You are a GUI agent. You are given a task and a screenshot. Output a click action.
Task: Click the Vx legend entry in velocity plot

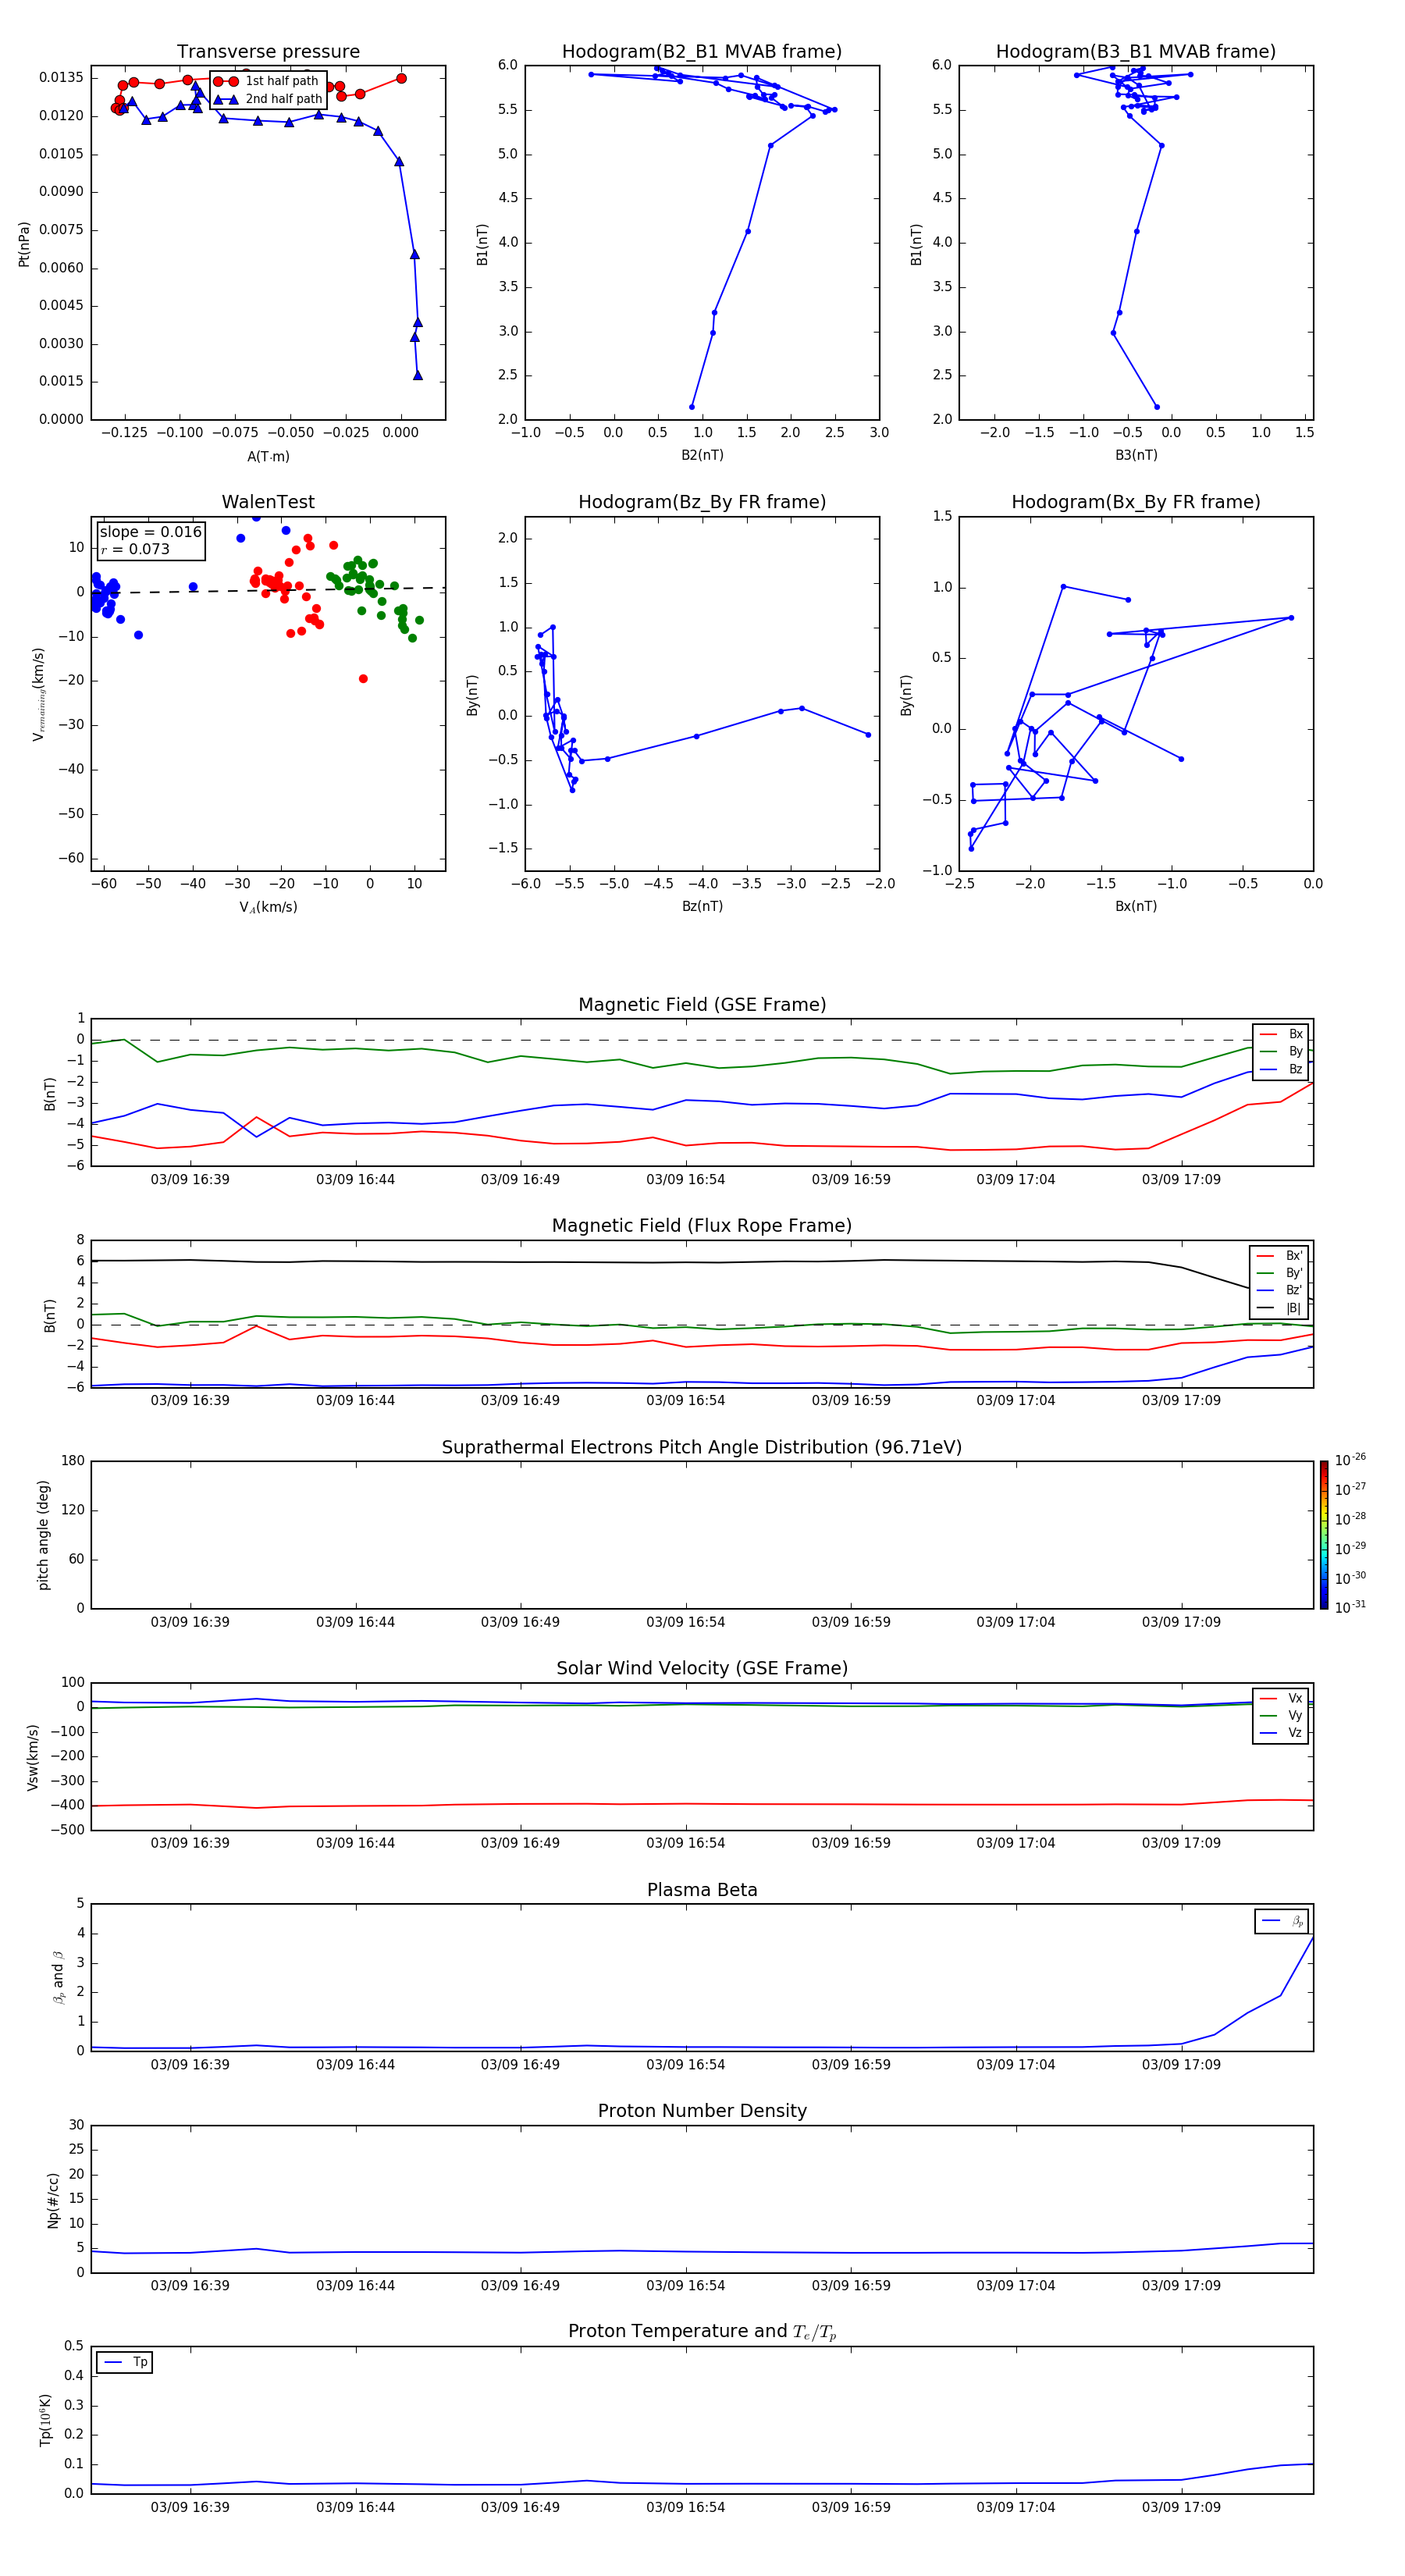pos(1281,1698)
